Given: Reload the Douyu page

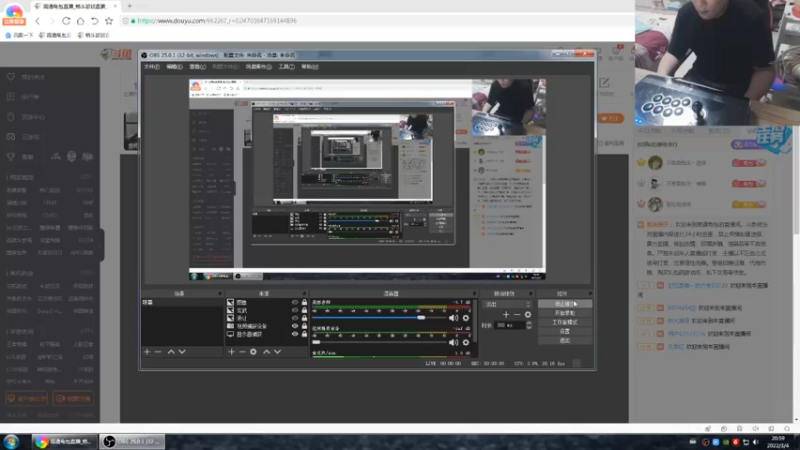Looking at the screenshot, I should pos(66,21).
